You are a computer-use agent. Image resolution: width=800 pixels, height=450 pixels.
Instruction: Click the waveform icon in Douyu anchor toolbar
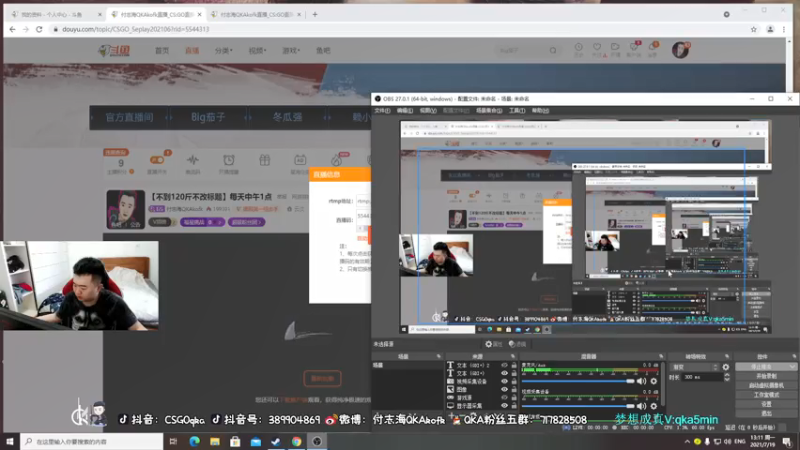point(192,160)
